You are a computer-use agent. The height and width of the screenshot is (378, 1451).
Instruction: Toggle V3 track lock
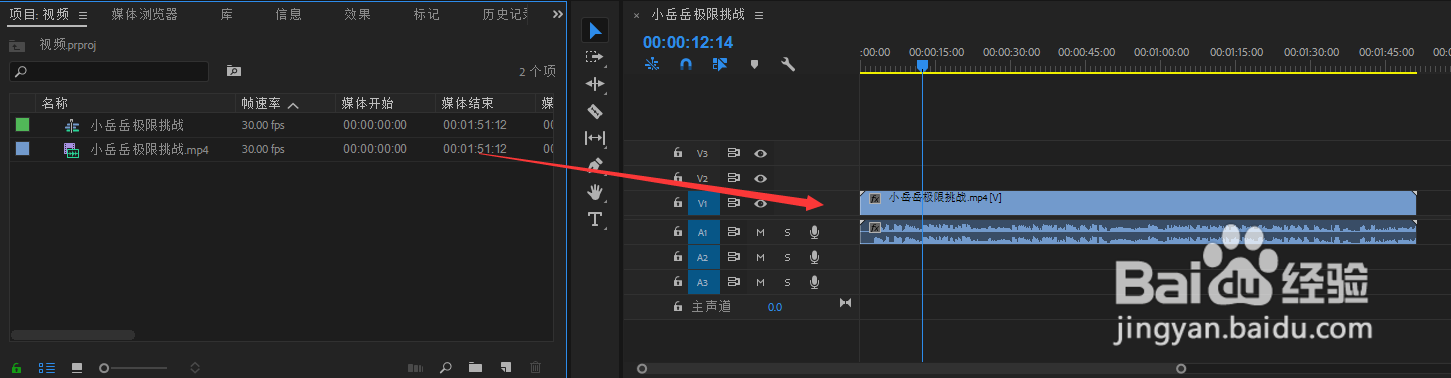[677, 153]
